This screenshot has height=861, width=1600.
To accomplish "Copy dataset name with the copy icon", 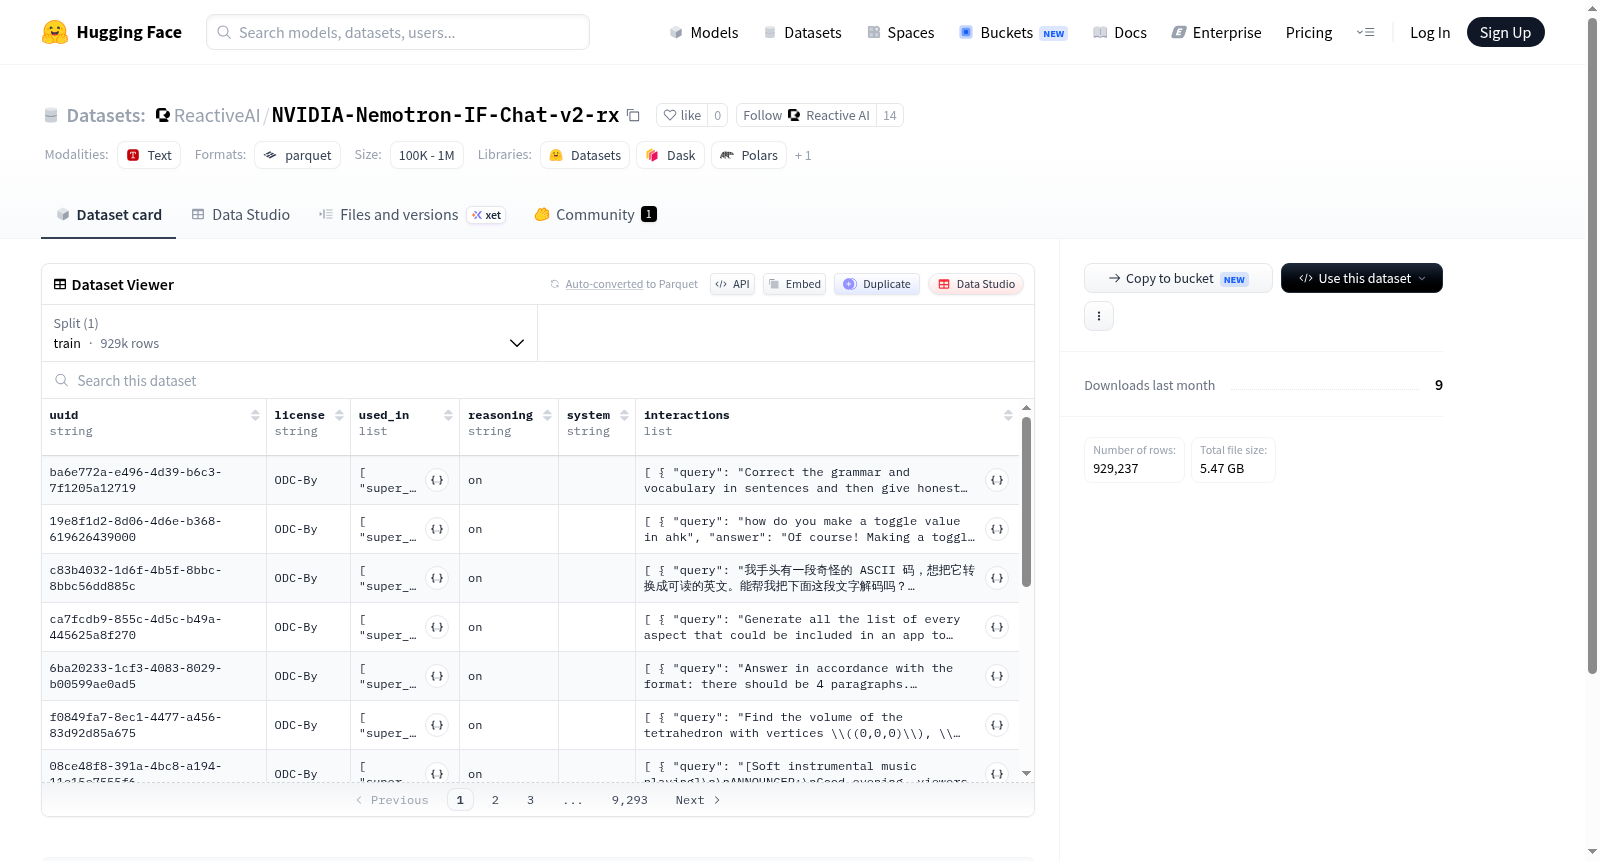I will (633, 115).
